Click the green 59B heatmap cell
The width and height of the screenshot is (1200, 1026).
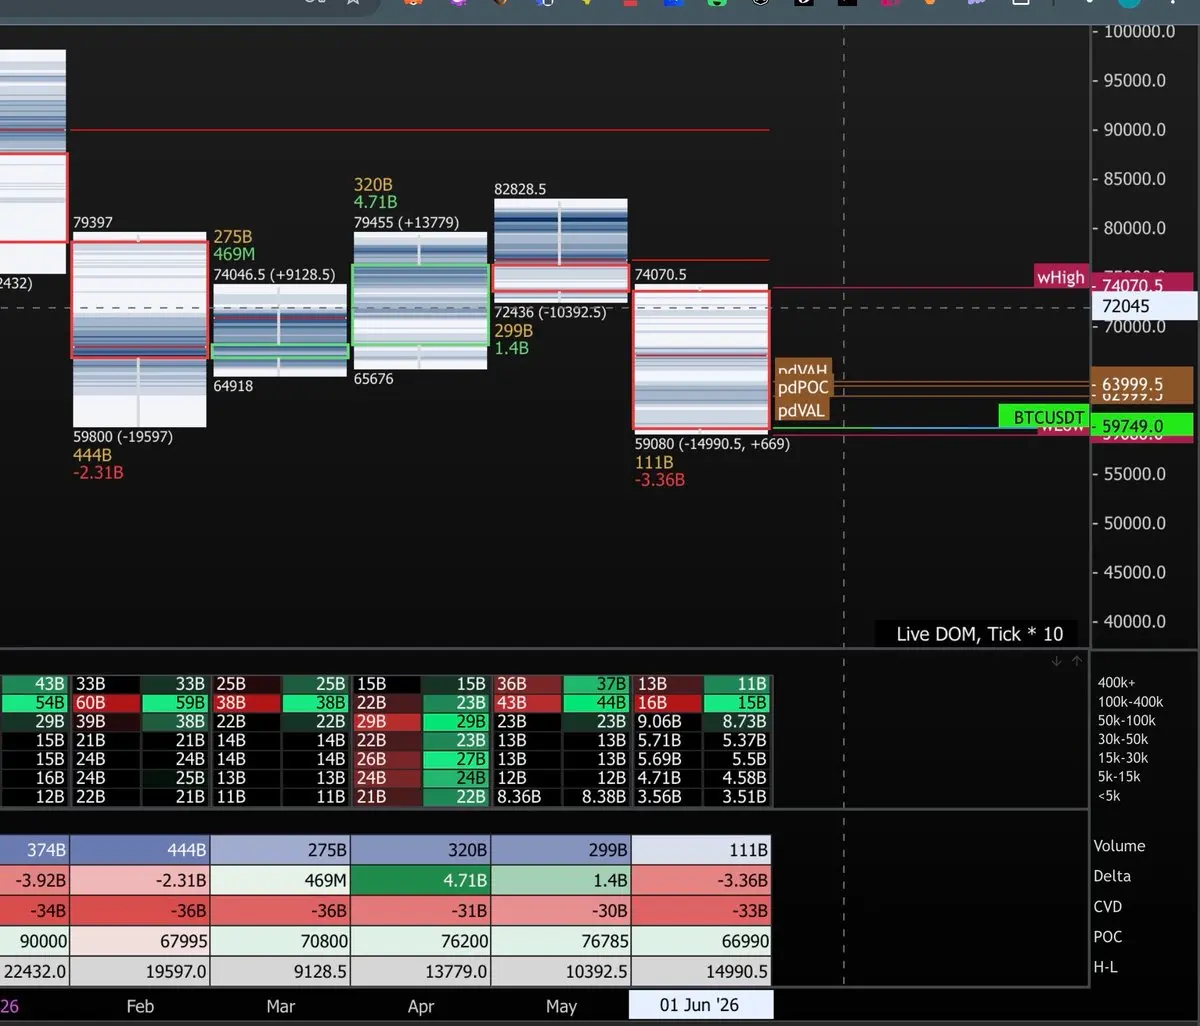174,703
